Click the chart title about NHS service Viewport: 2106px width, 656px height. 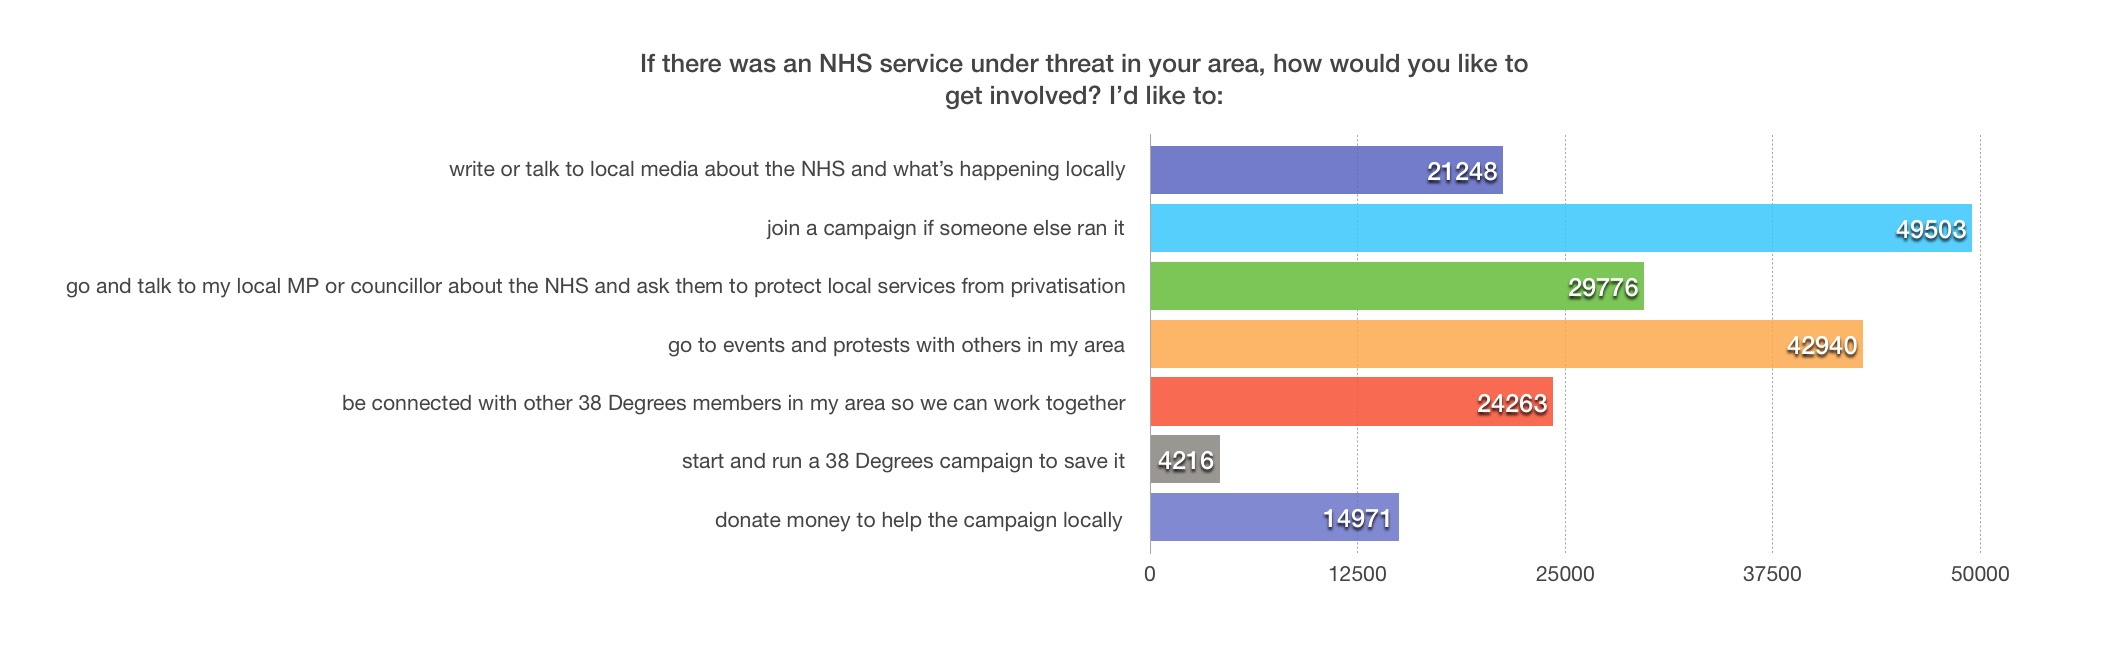click(x=1084, y=80)
